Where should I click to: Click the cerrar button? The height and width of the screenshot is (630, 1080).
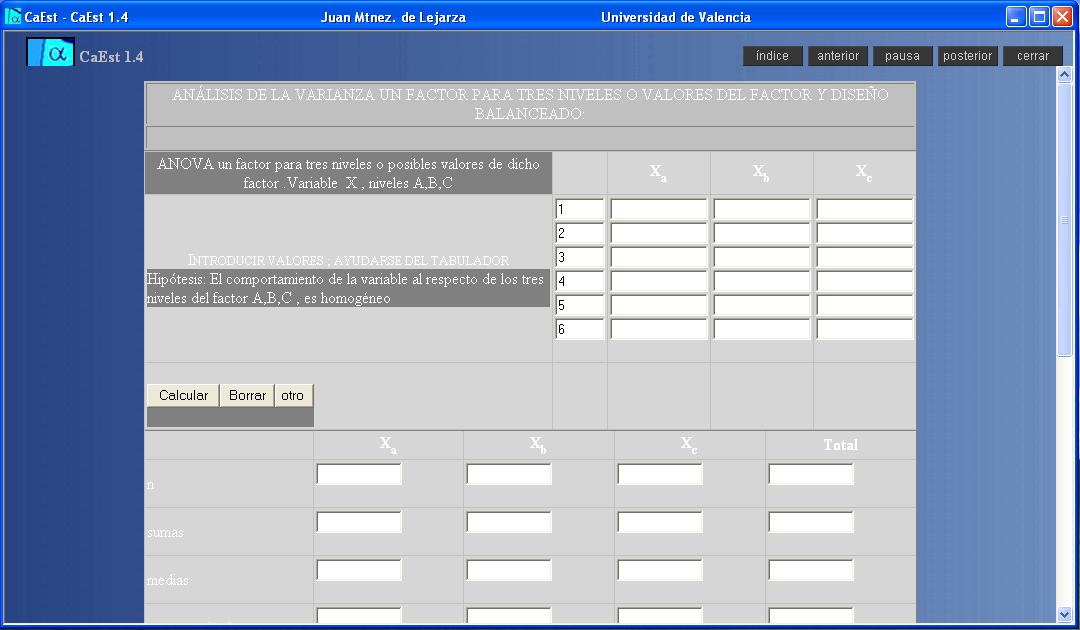(1032, 56)
